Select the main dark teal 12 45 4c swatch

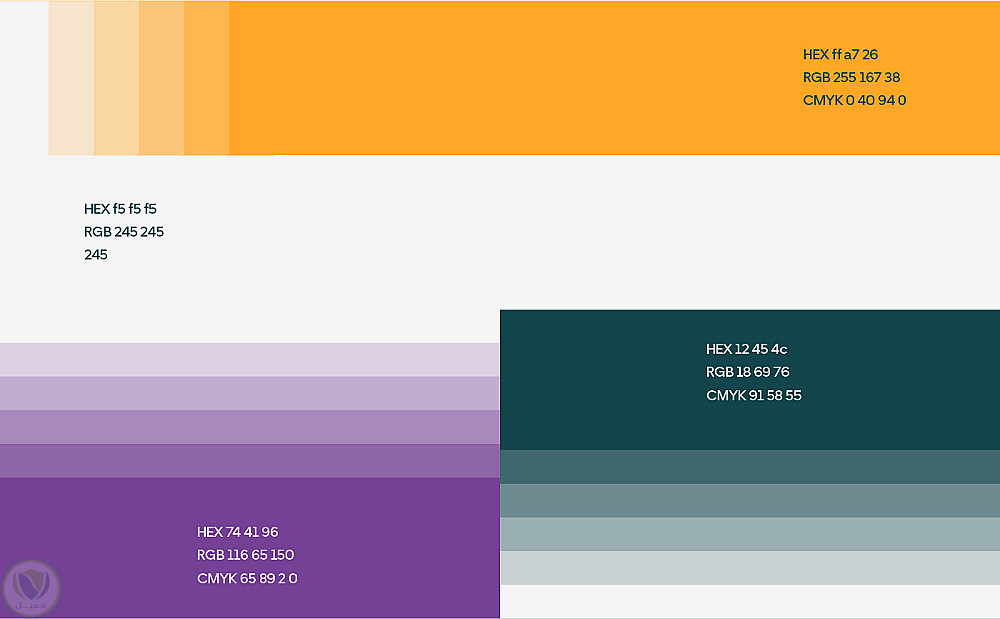pyautogui.click(x=750, y=380)
